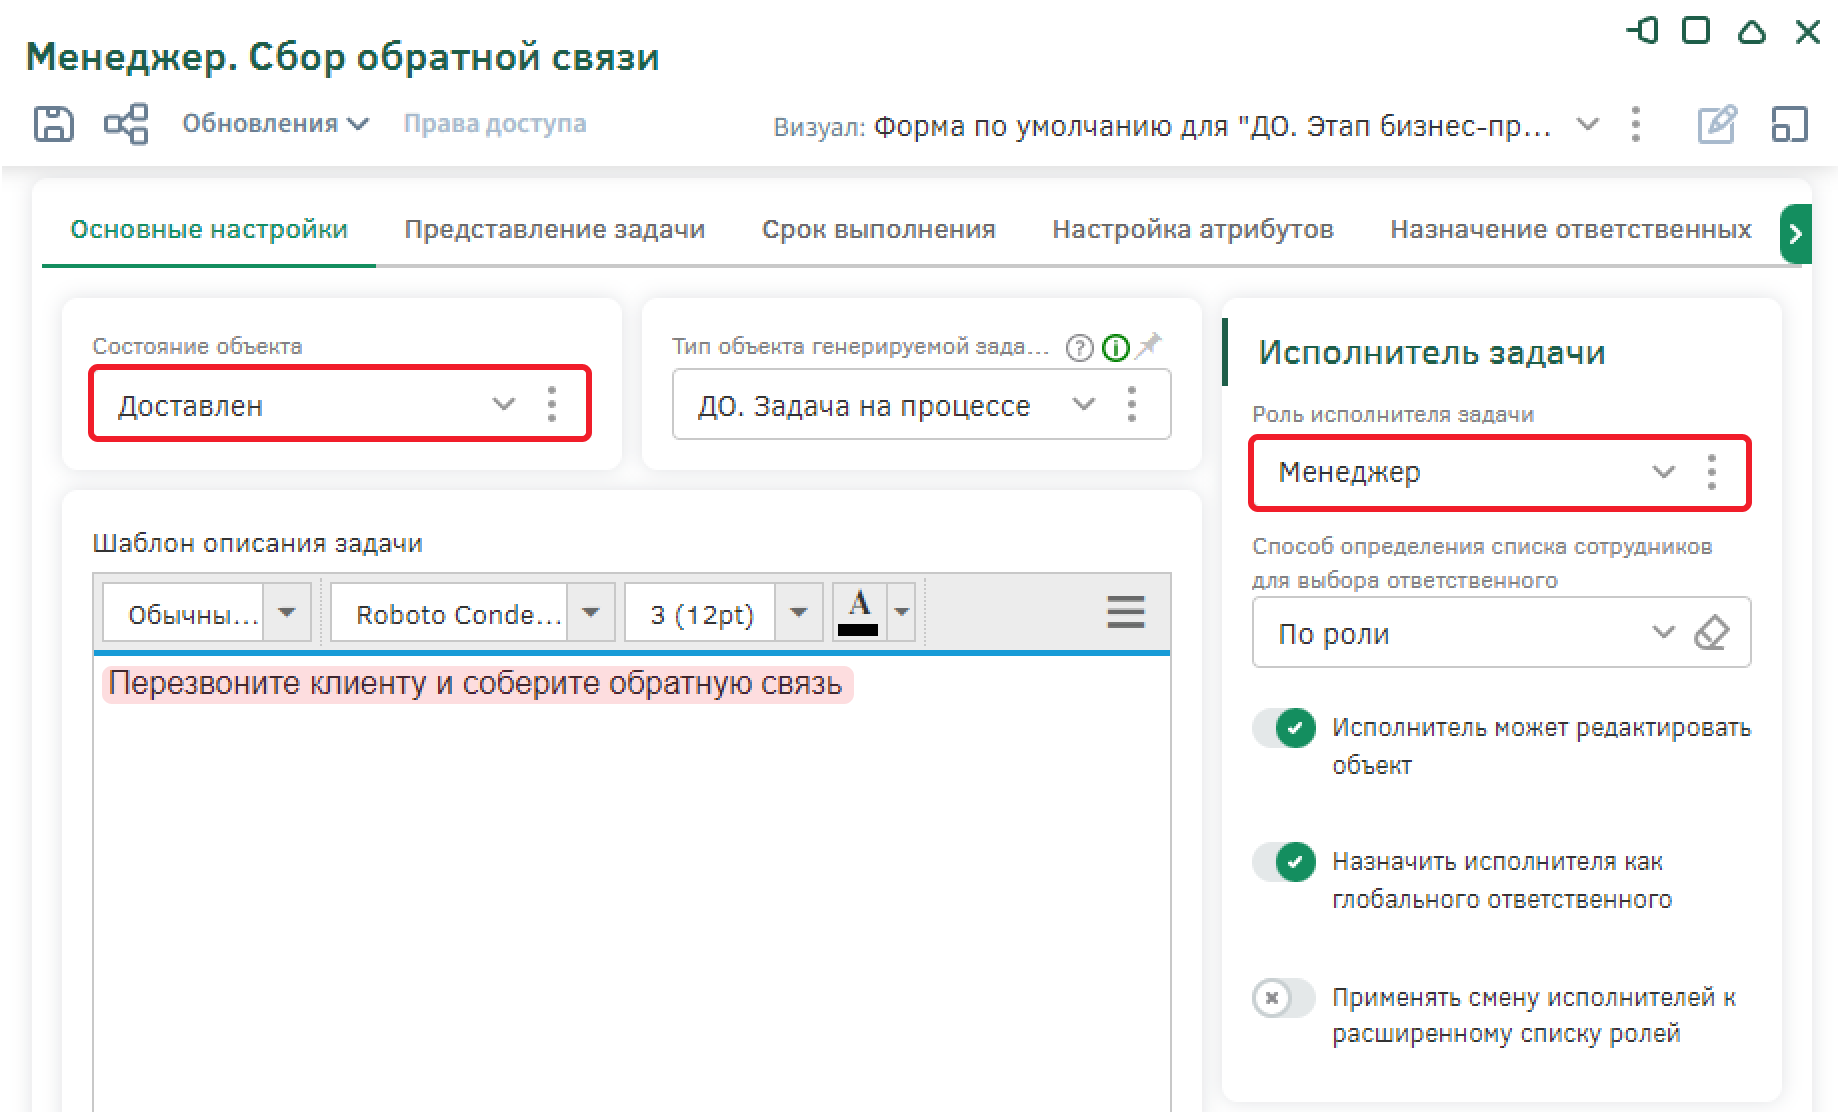Open the 'Срок выполнения' tab

coord(878,230)
